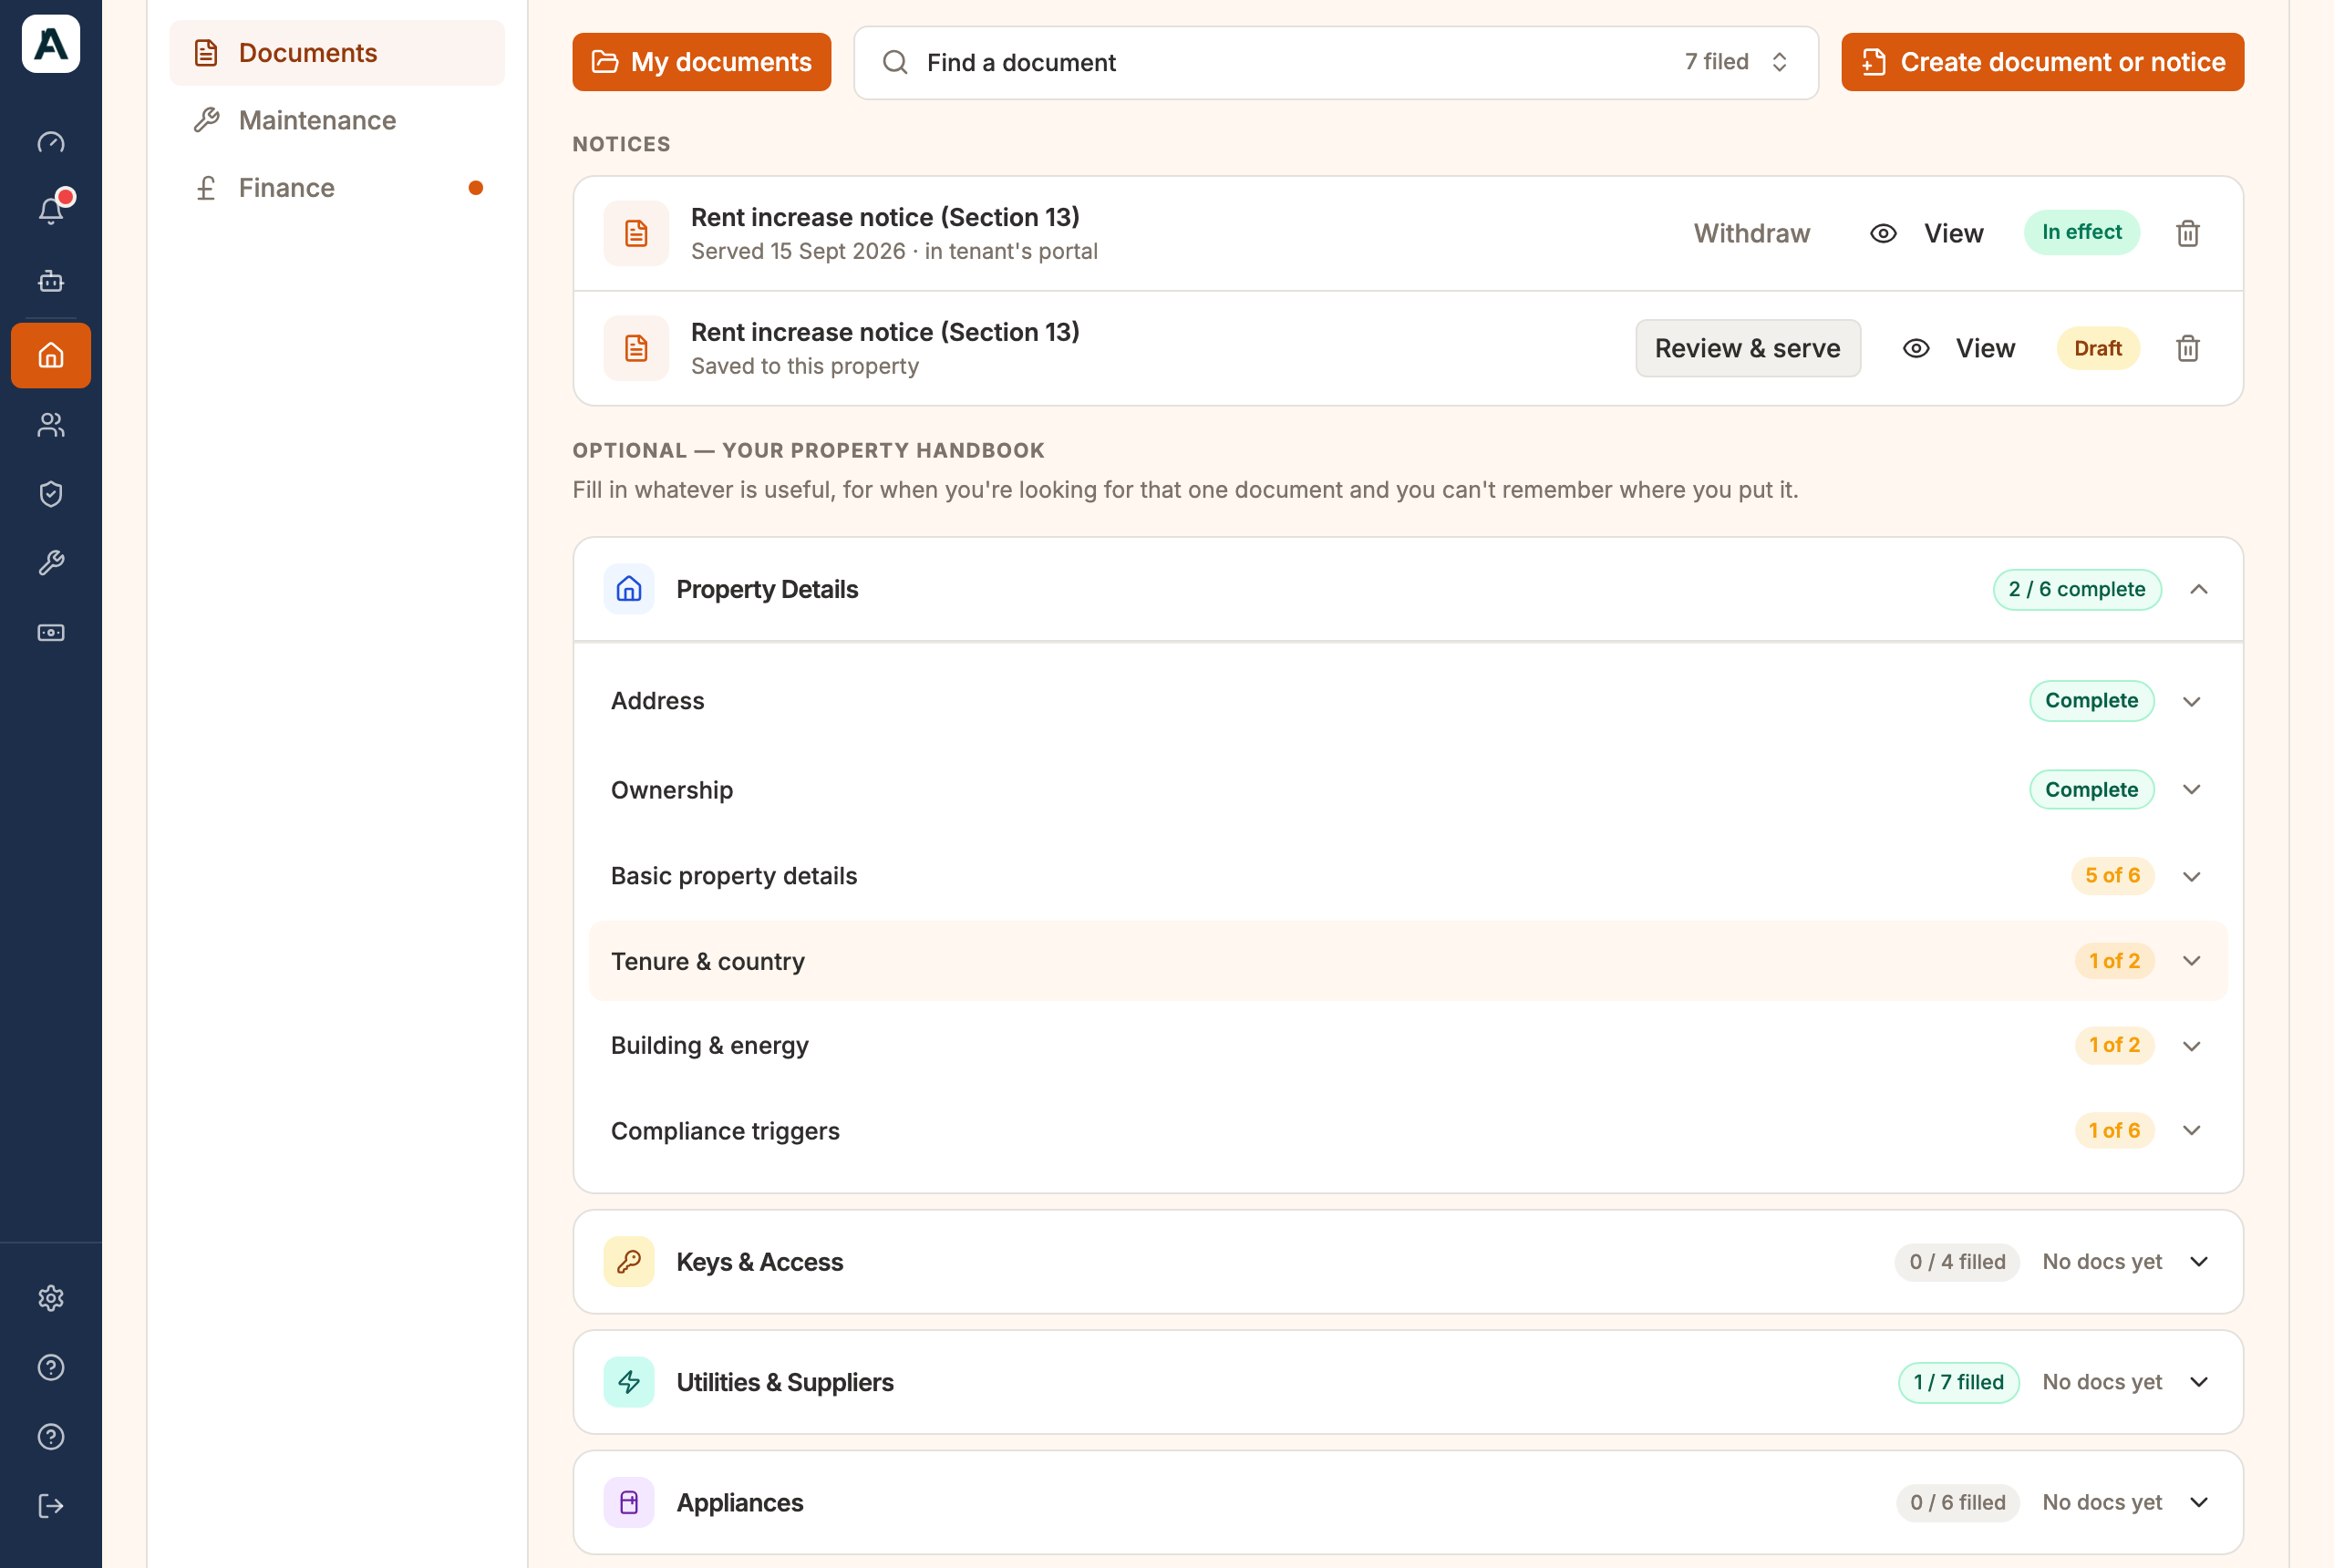
Task: Click the document icon of the served notice
Action: (636, 233)
